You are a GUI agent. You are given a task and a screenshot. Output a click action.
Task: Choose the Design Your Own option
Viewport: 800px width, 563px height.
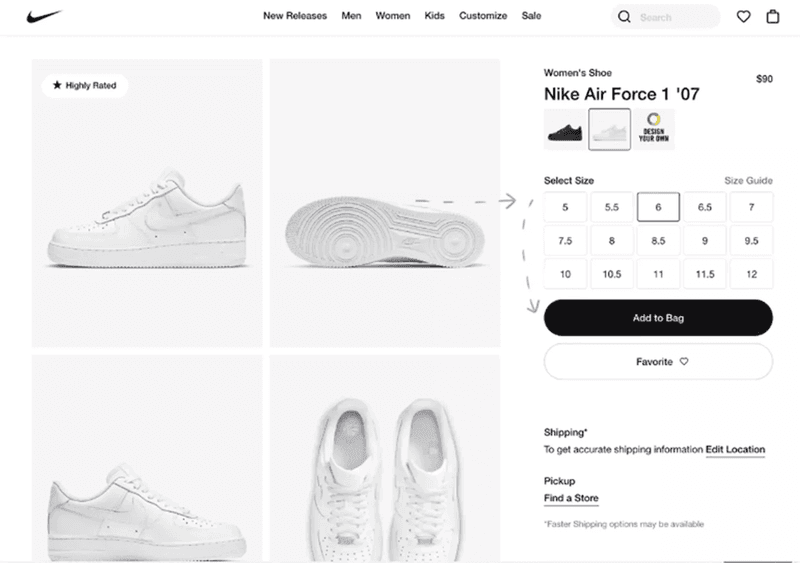pyautogui.click(x=654, y=130)
